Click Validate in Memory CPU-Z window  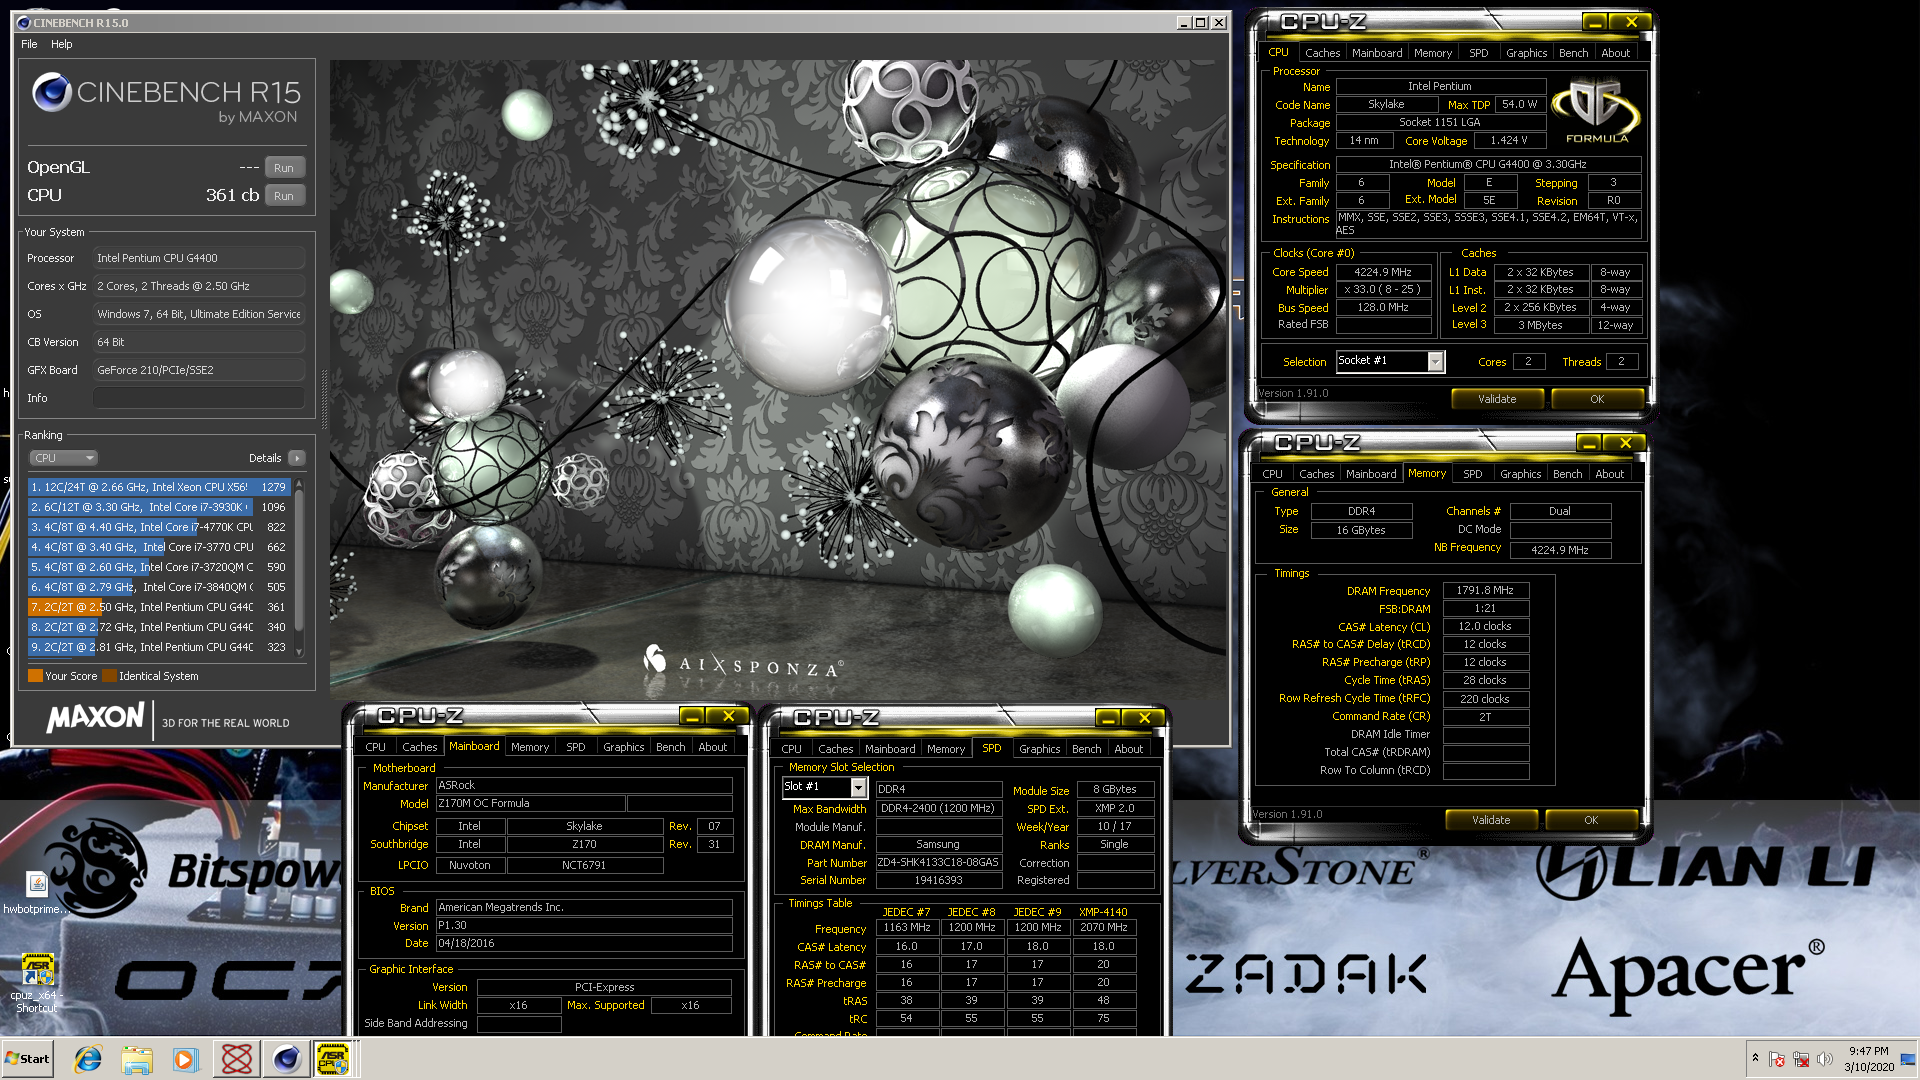tap(1491, 820)
